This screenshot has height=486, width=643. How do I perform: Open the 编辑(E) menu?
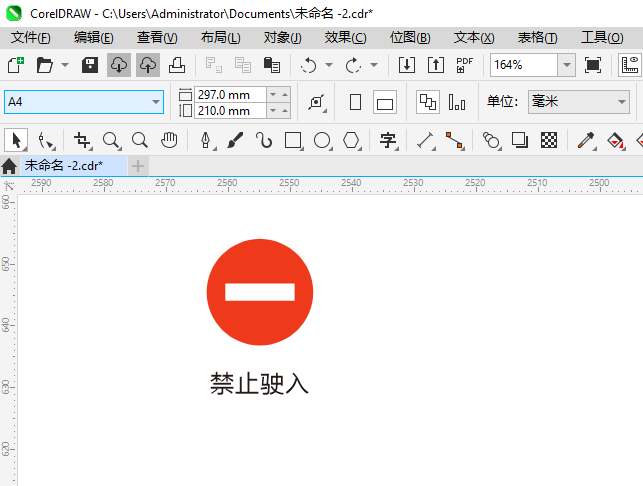(93, 38)
